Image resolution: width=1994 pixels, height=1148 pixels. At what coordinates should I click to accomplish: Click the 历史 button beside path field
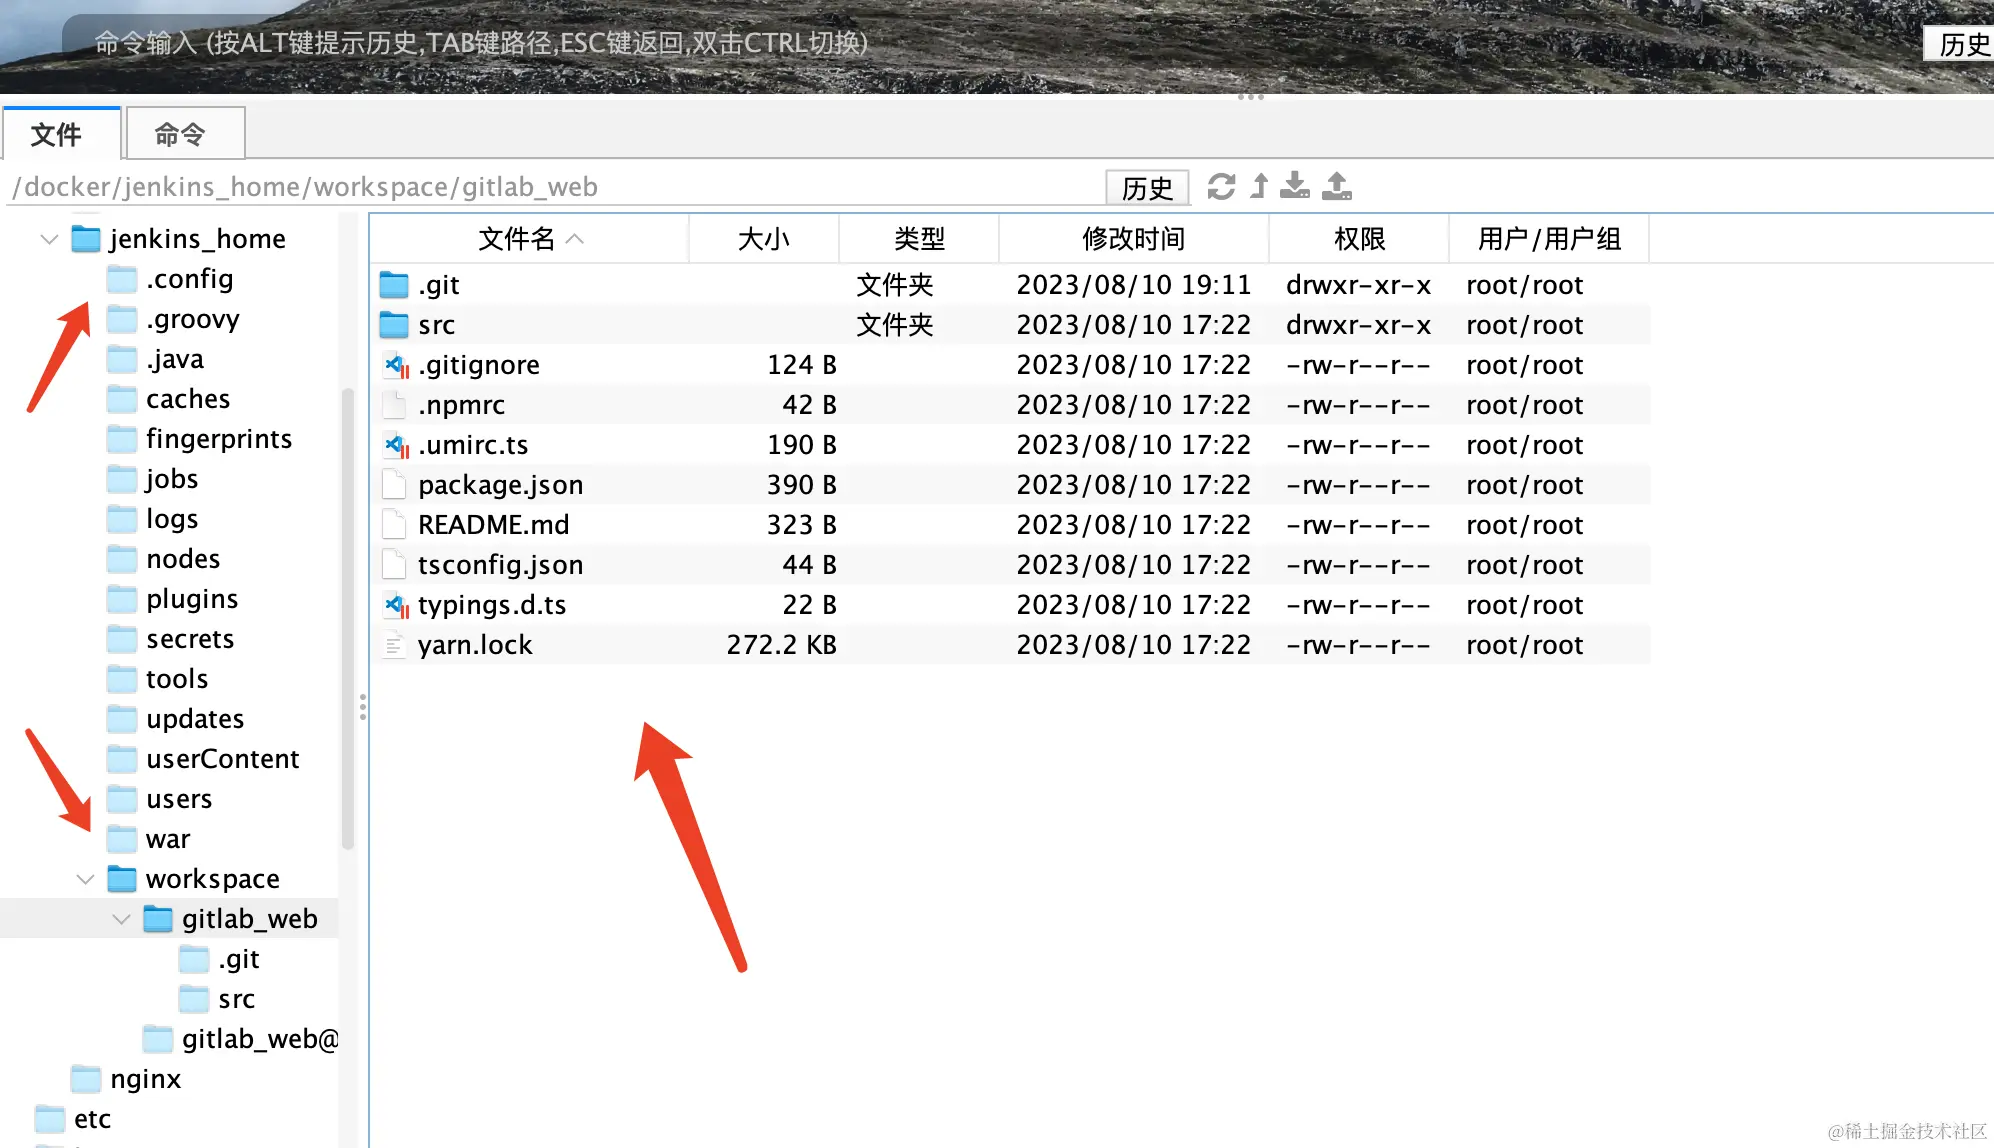[1146, 188]
